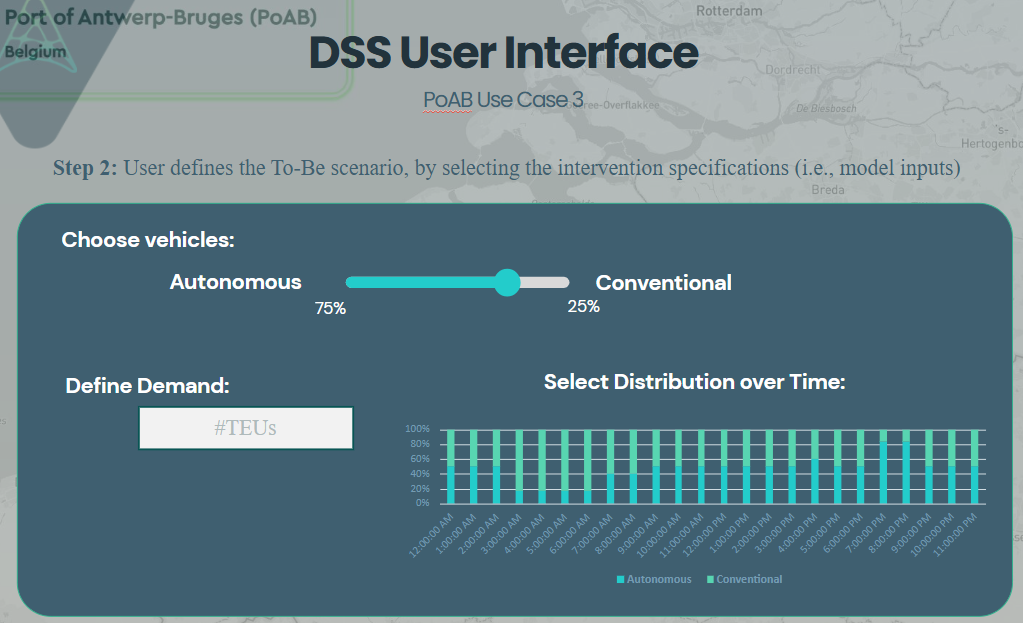Click the Rotterdam label on the map
The image size is (1023, 623).
[x=729, y=10]
